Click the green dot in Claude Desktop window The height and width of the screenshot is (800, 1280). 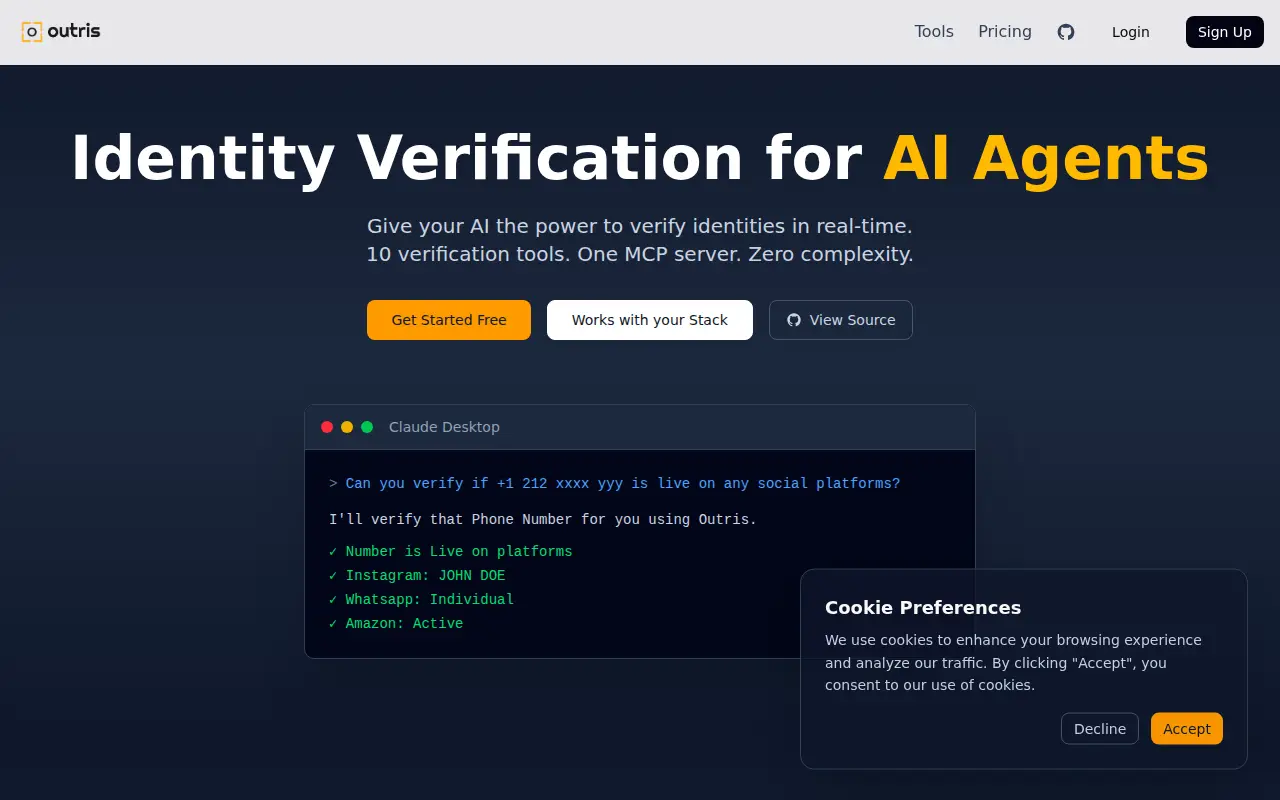(x=367, y=427)
